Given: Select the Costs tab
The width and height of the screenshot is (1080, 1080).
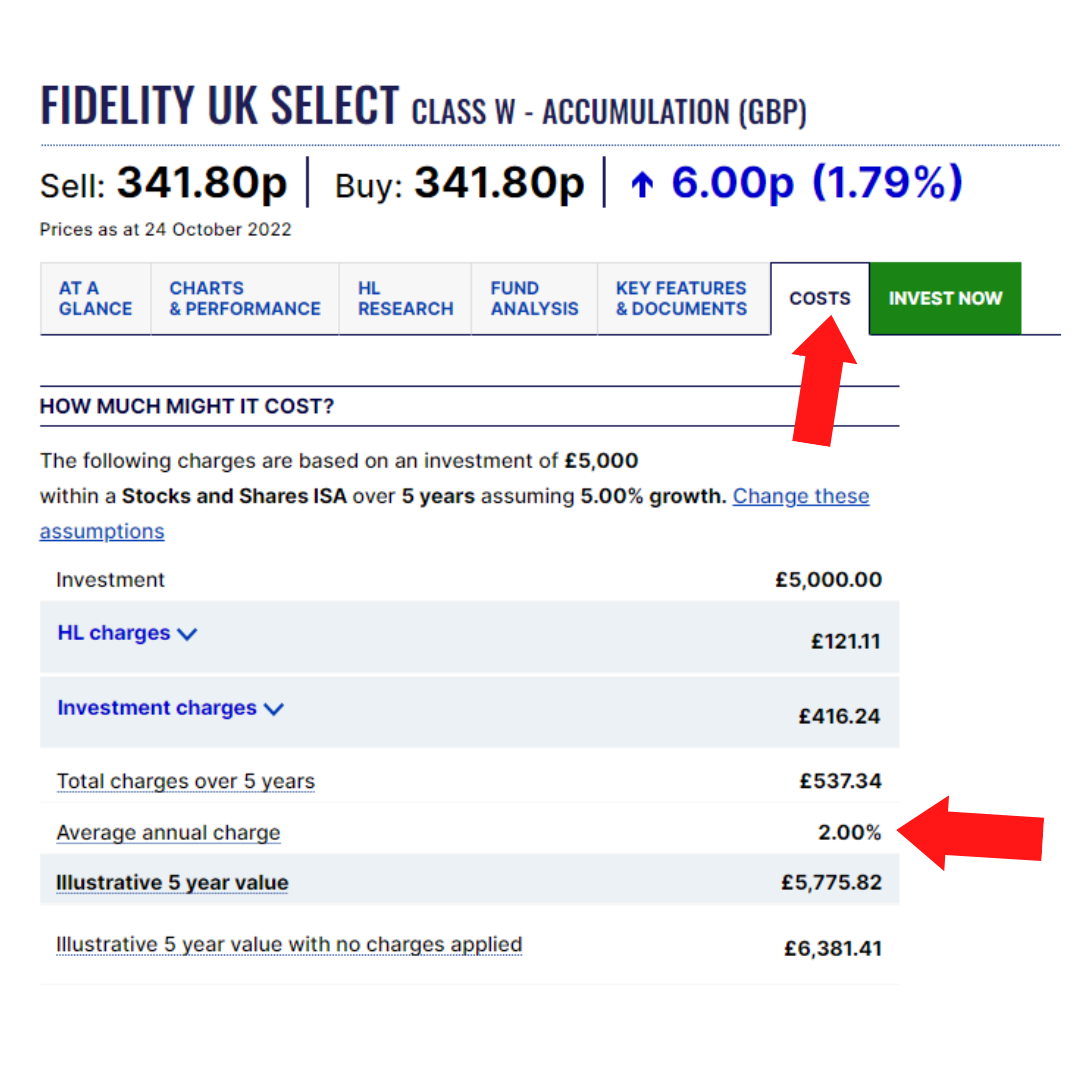Looking at the screenshot, I should pyautogui.click(x=820, y=298).
